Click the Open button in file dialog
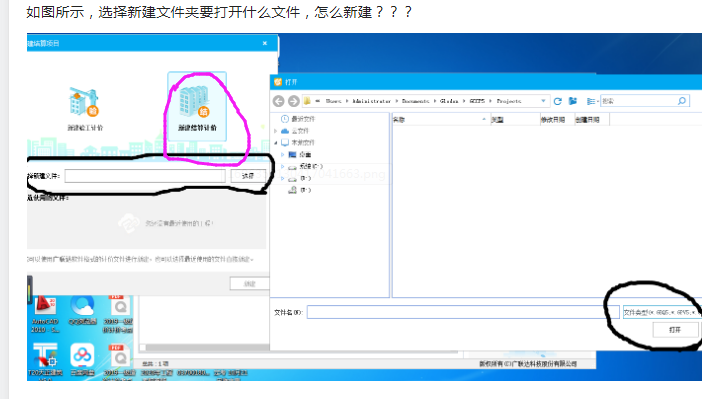717x399 pixels. click(675, 330)
